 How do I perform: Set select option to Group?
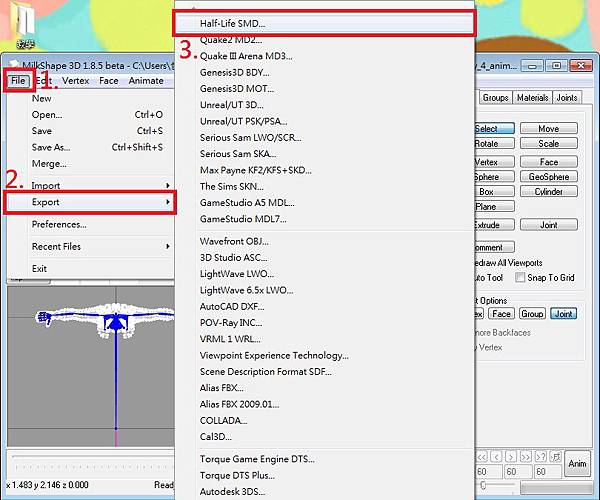pos(532,314)
